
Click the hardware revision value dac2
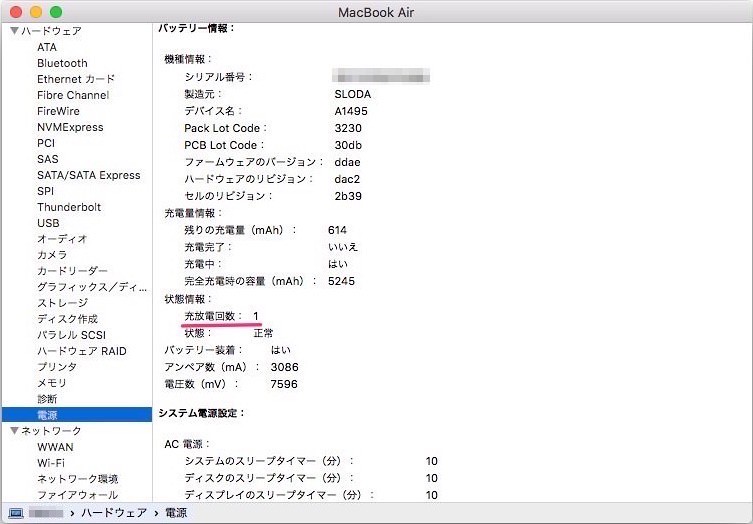[347, 179]
